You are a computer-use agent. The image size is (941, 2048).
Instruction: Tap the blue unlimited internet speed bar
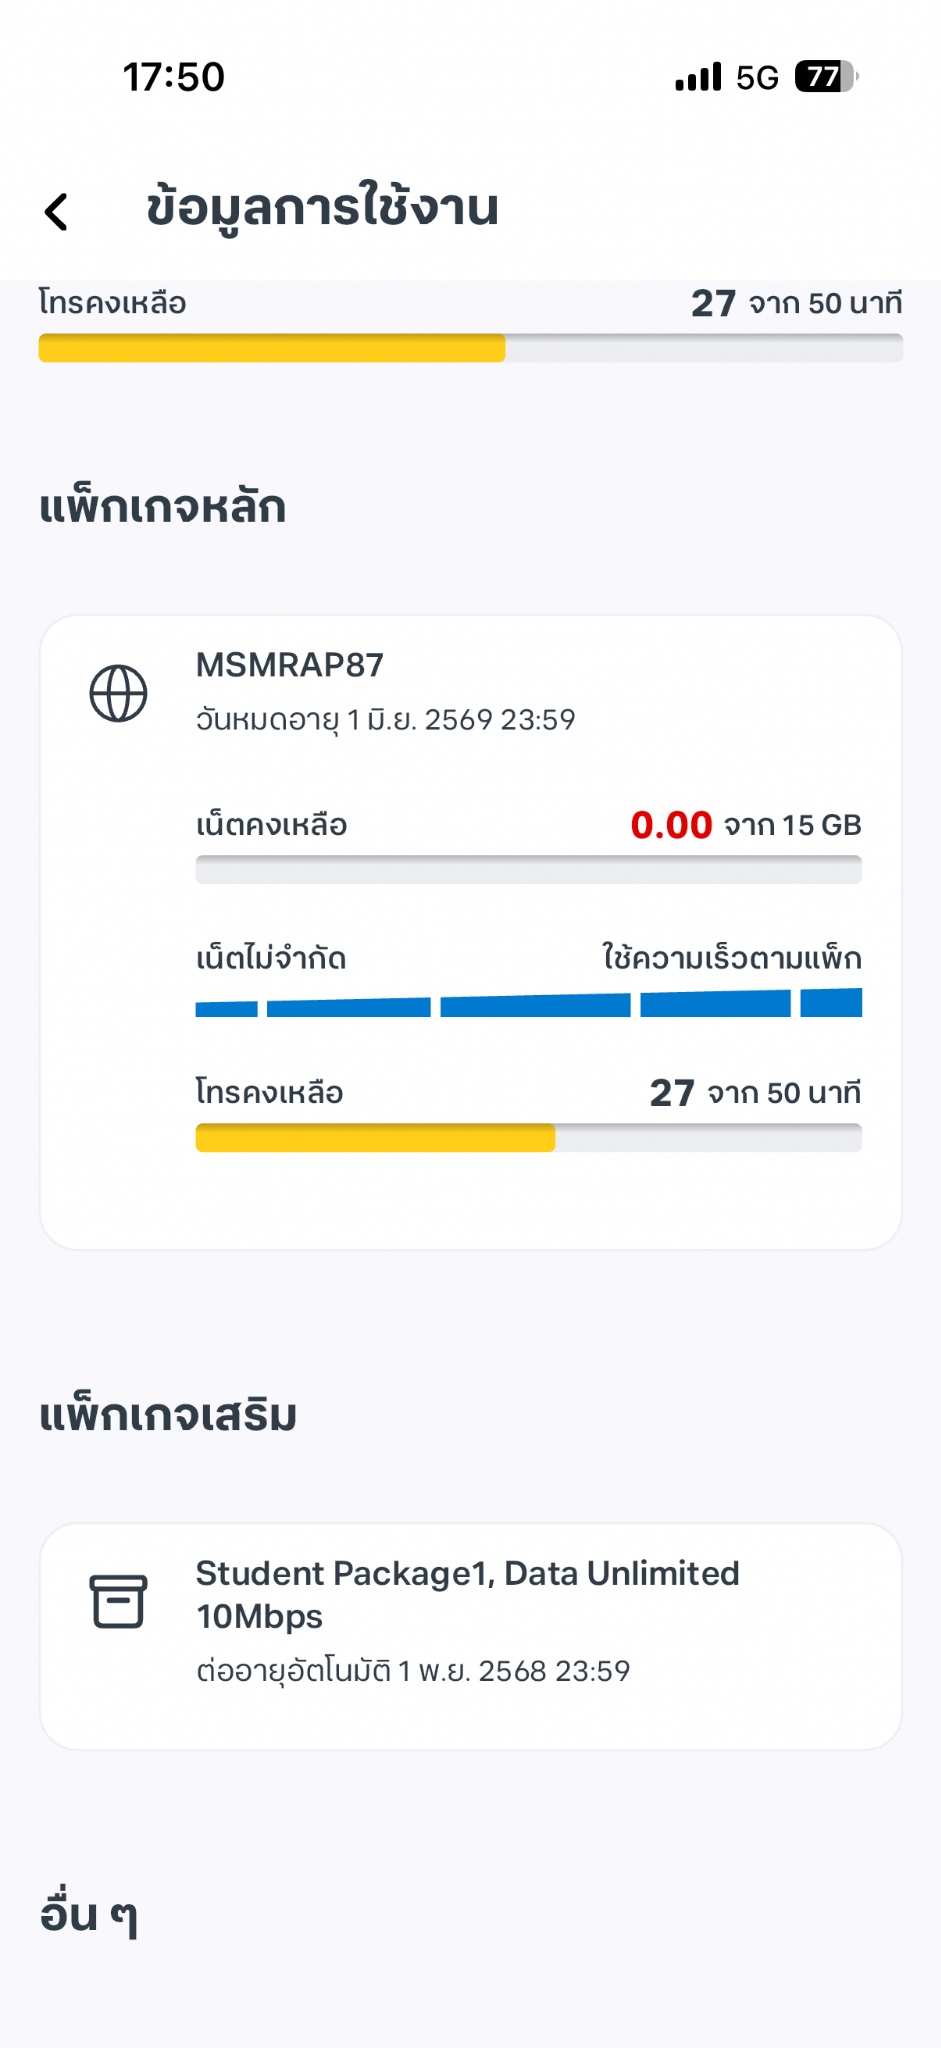(528, 1003)
